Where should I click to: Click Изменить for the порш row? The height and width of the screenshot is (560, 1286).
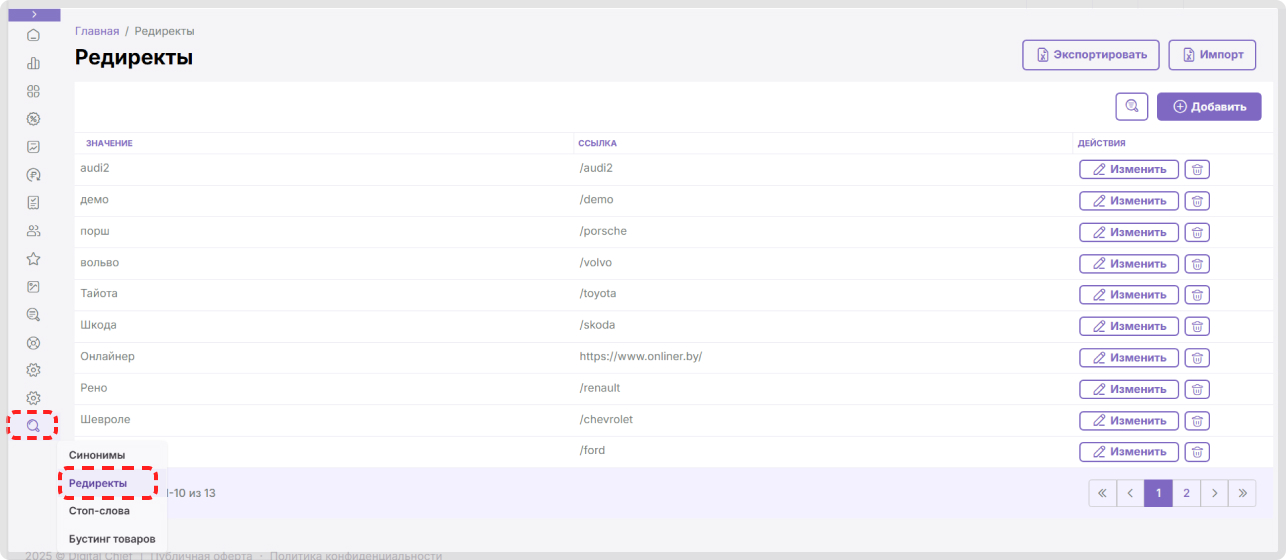[1129, 232]
